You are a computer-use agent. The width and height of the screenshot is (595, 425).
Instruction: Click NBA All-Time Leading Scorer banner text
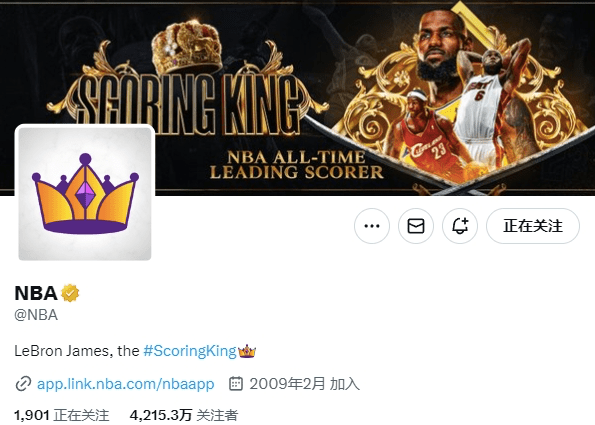point(296,165)
